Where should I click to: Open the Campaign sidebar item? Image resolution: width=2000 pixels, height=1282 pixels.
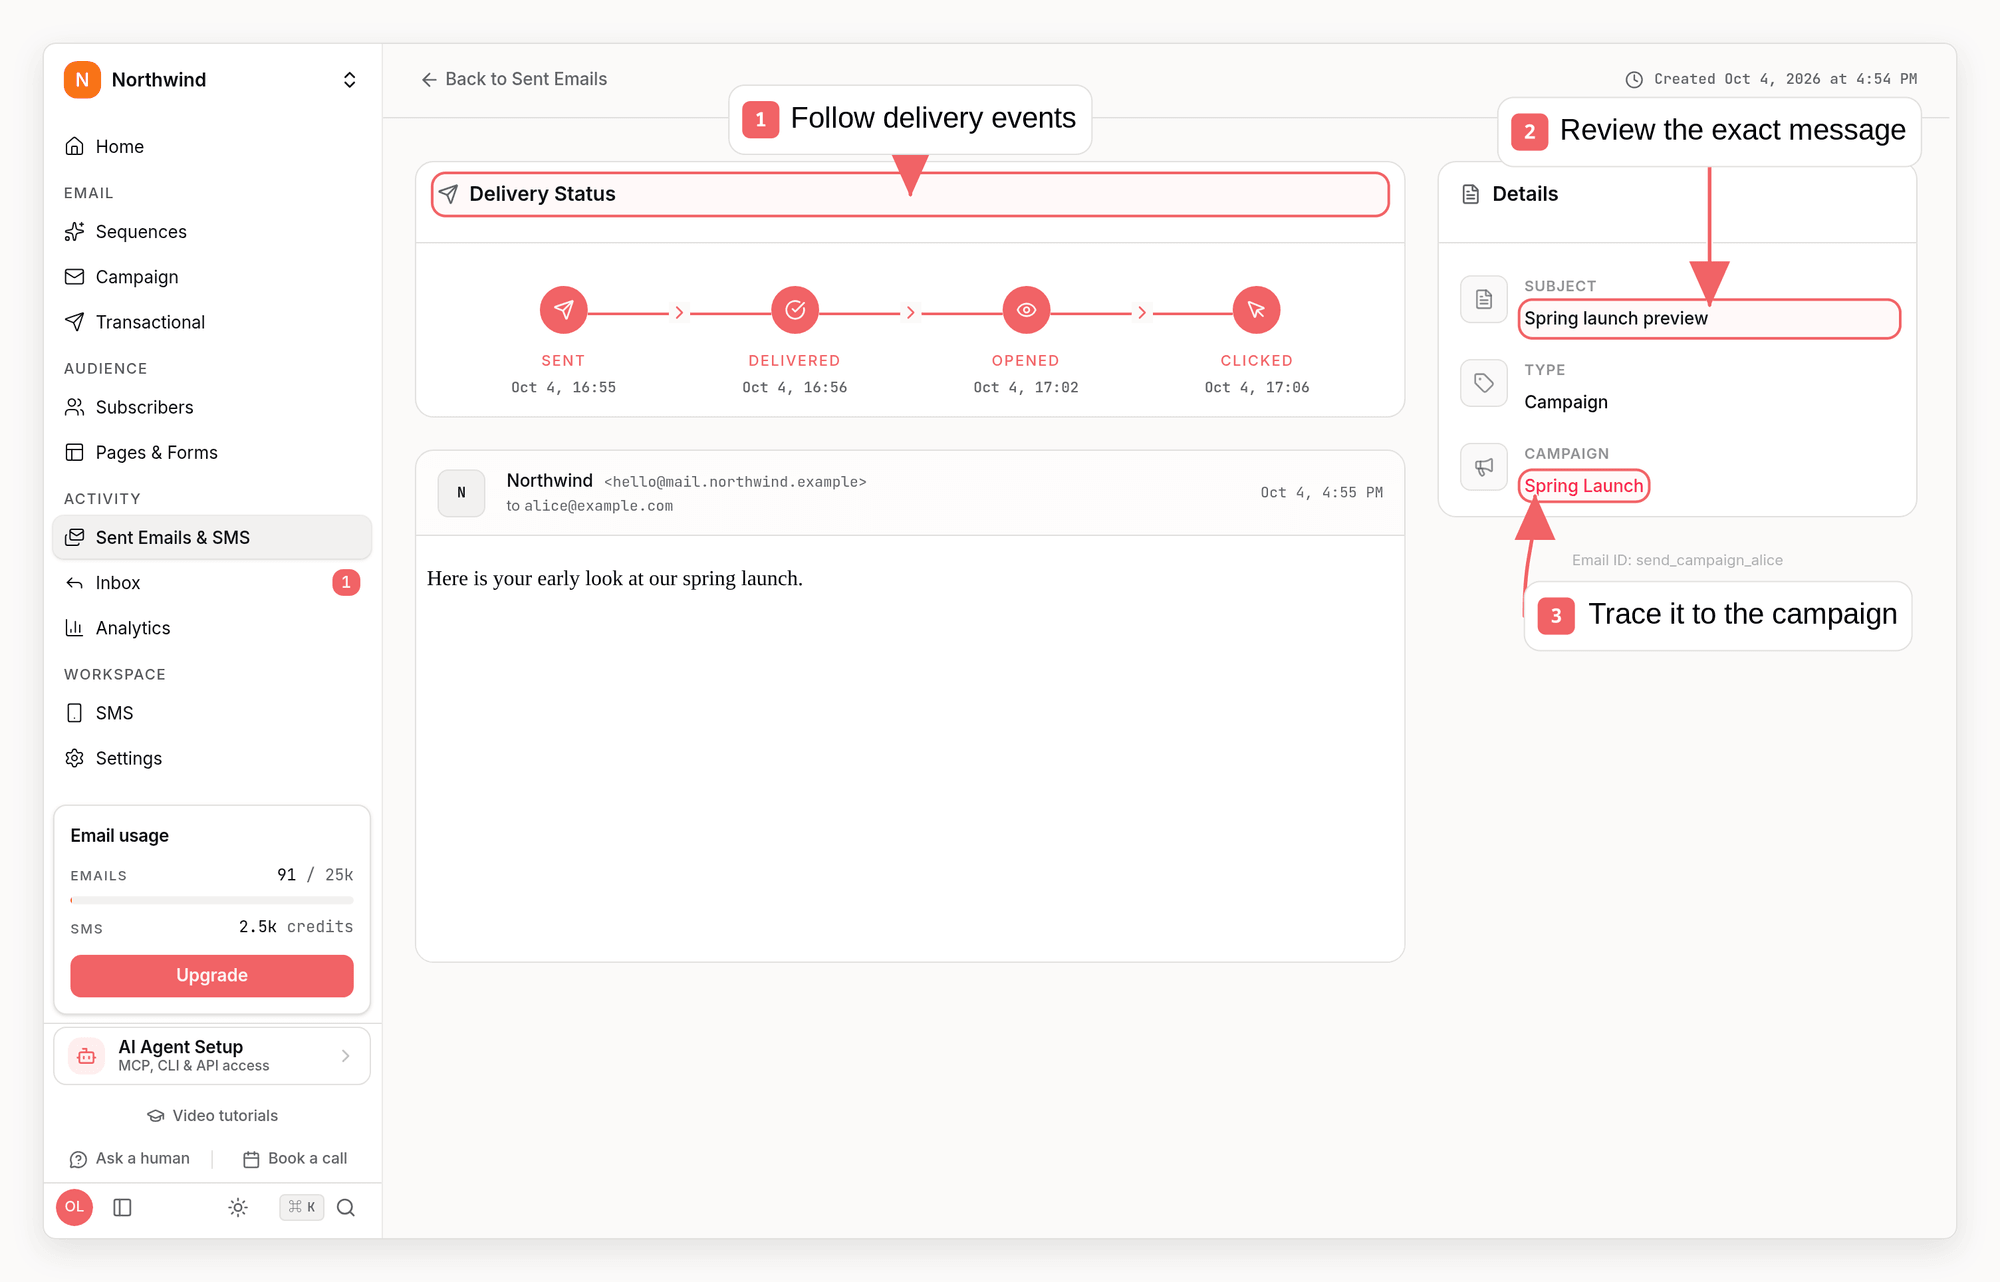[212, 277]
